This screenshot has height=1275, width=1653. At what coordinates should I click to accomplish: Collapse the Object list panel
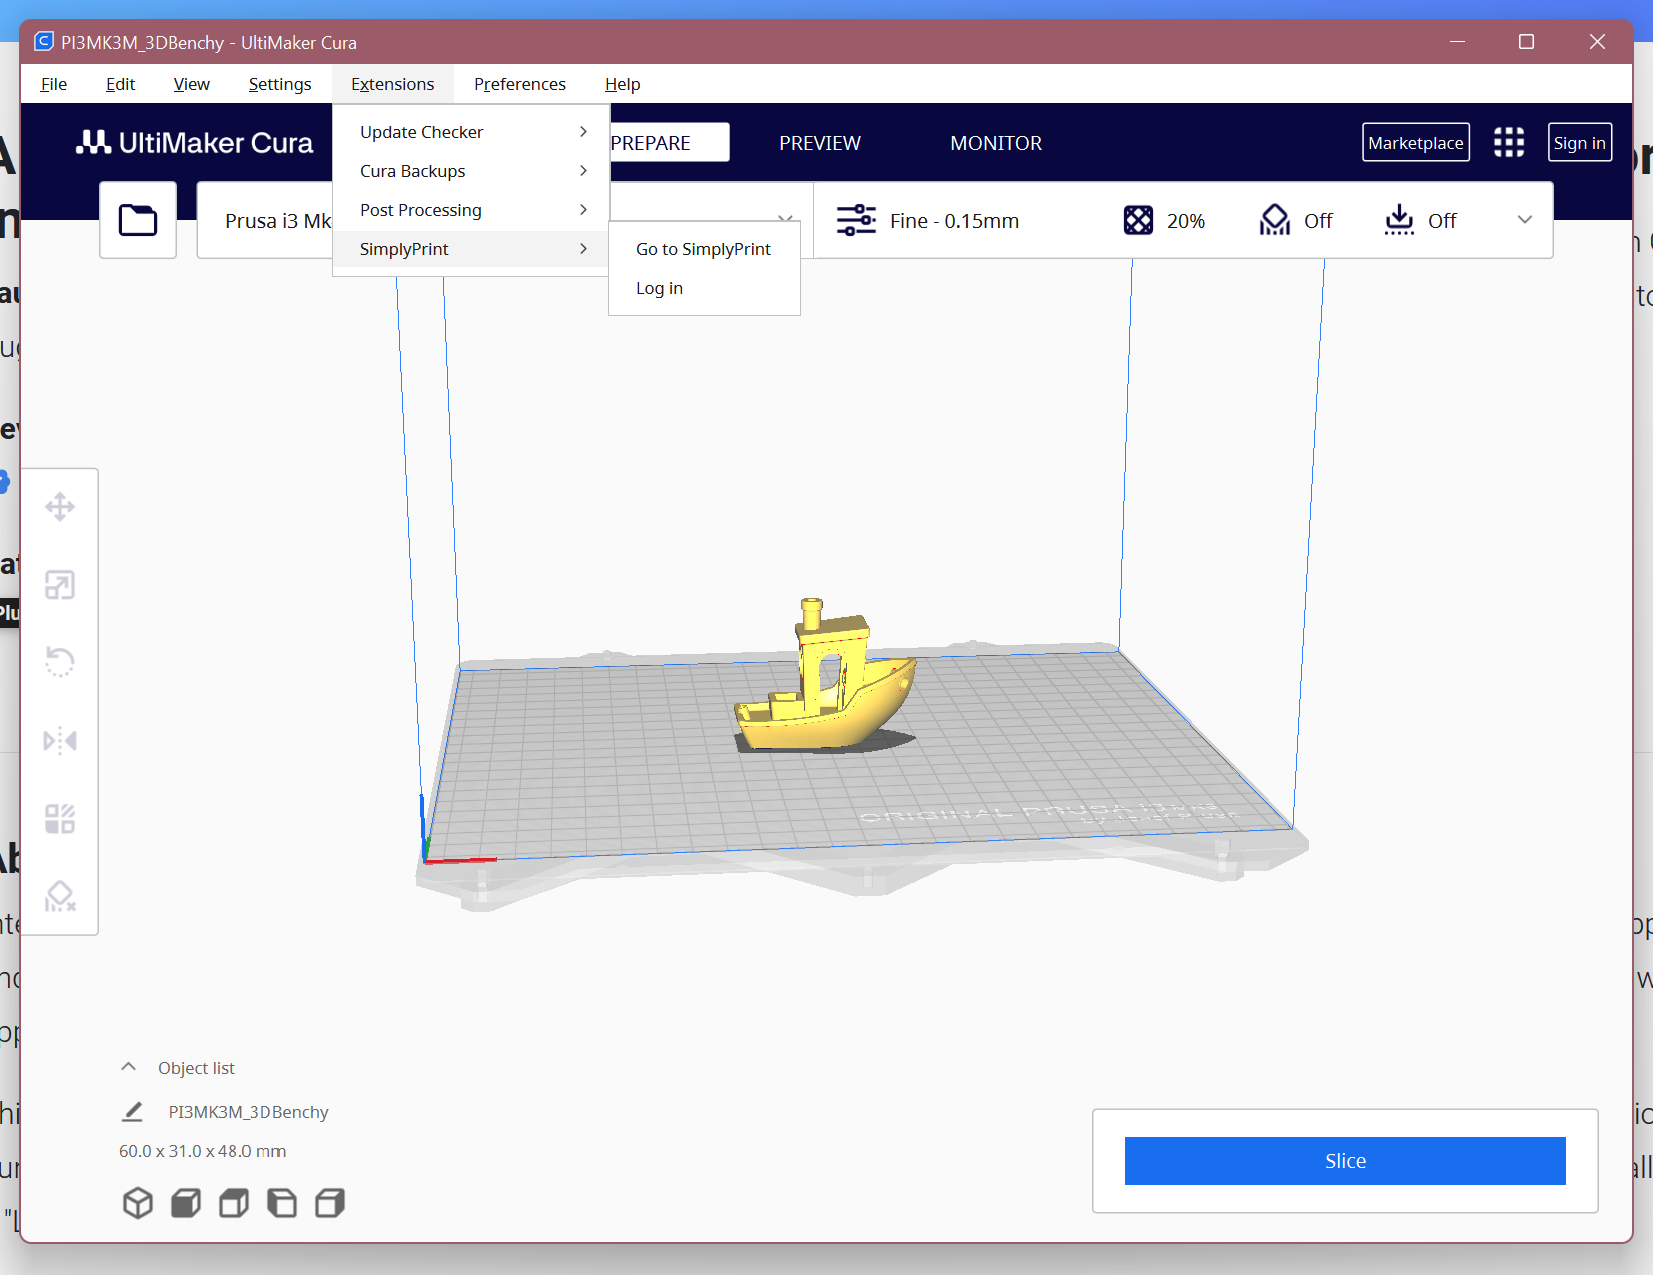129,1066
